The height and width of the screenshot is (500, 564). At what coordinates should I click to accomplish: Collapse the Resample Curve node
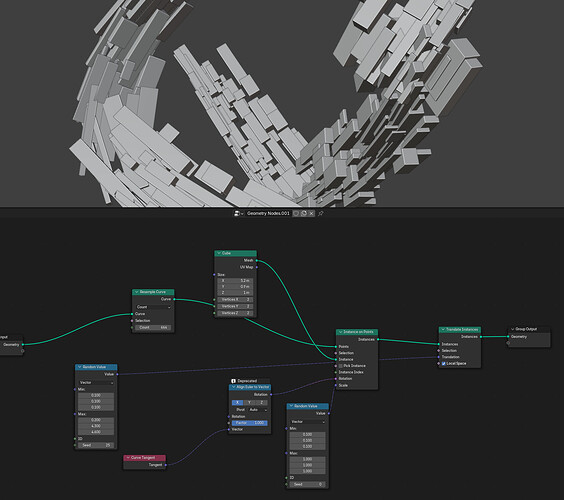tap(136, 292)
